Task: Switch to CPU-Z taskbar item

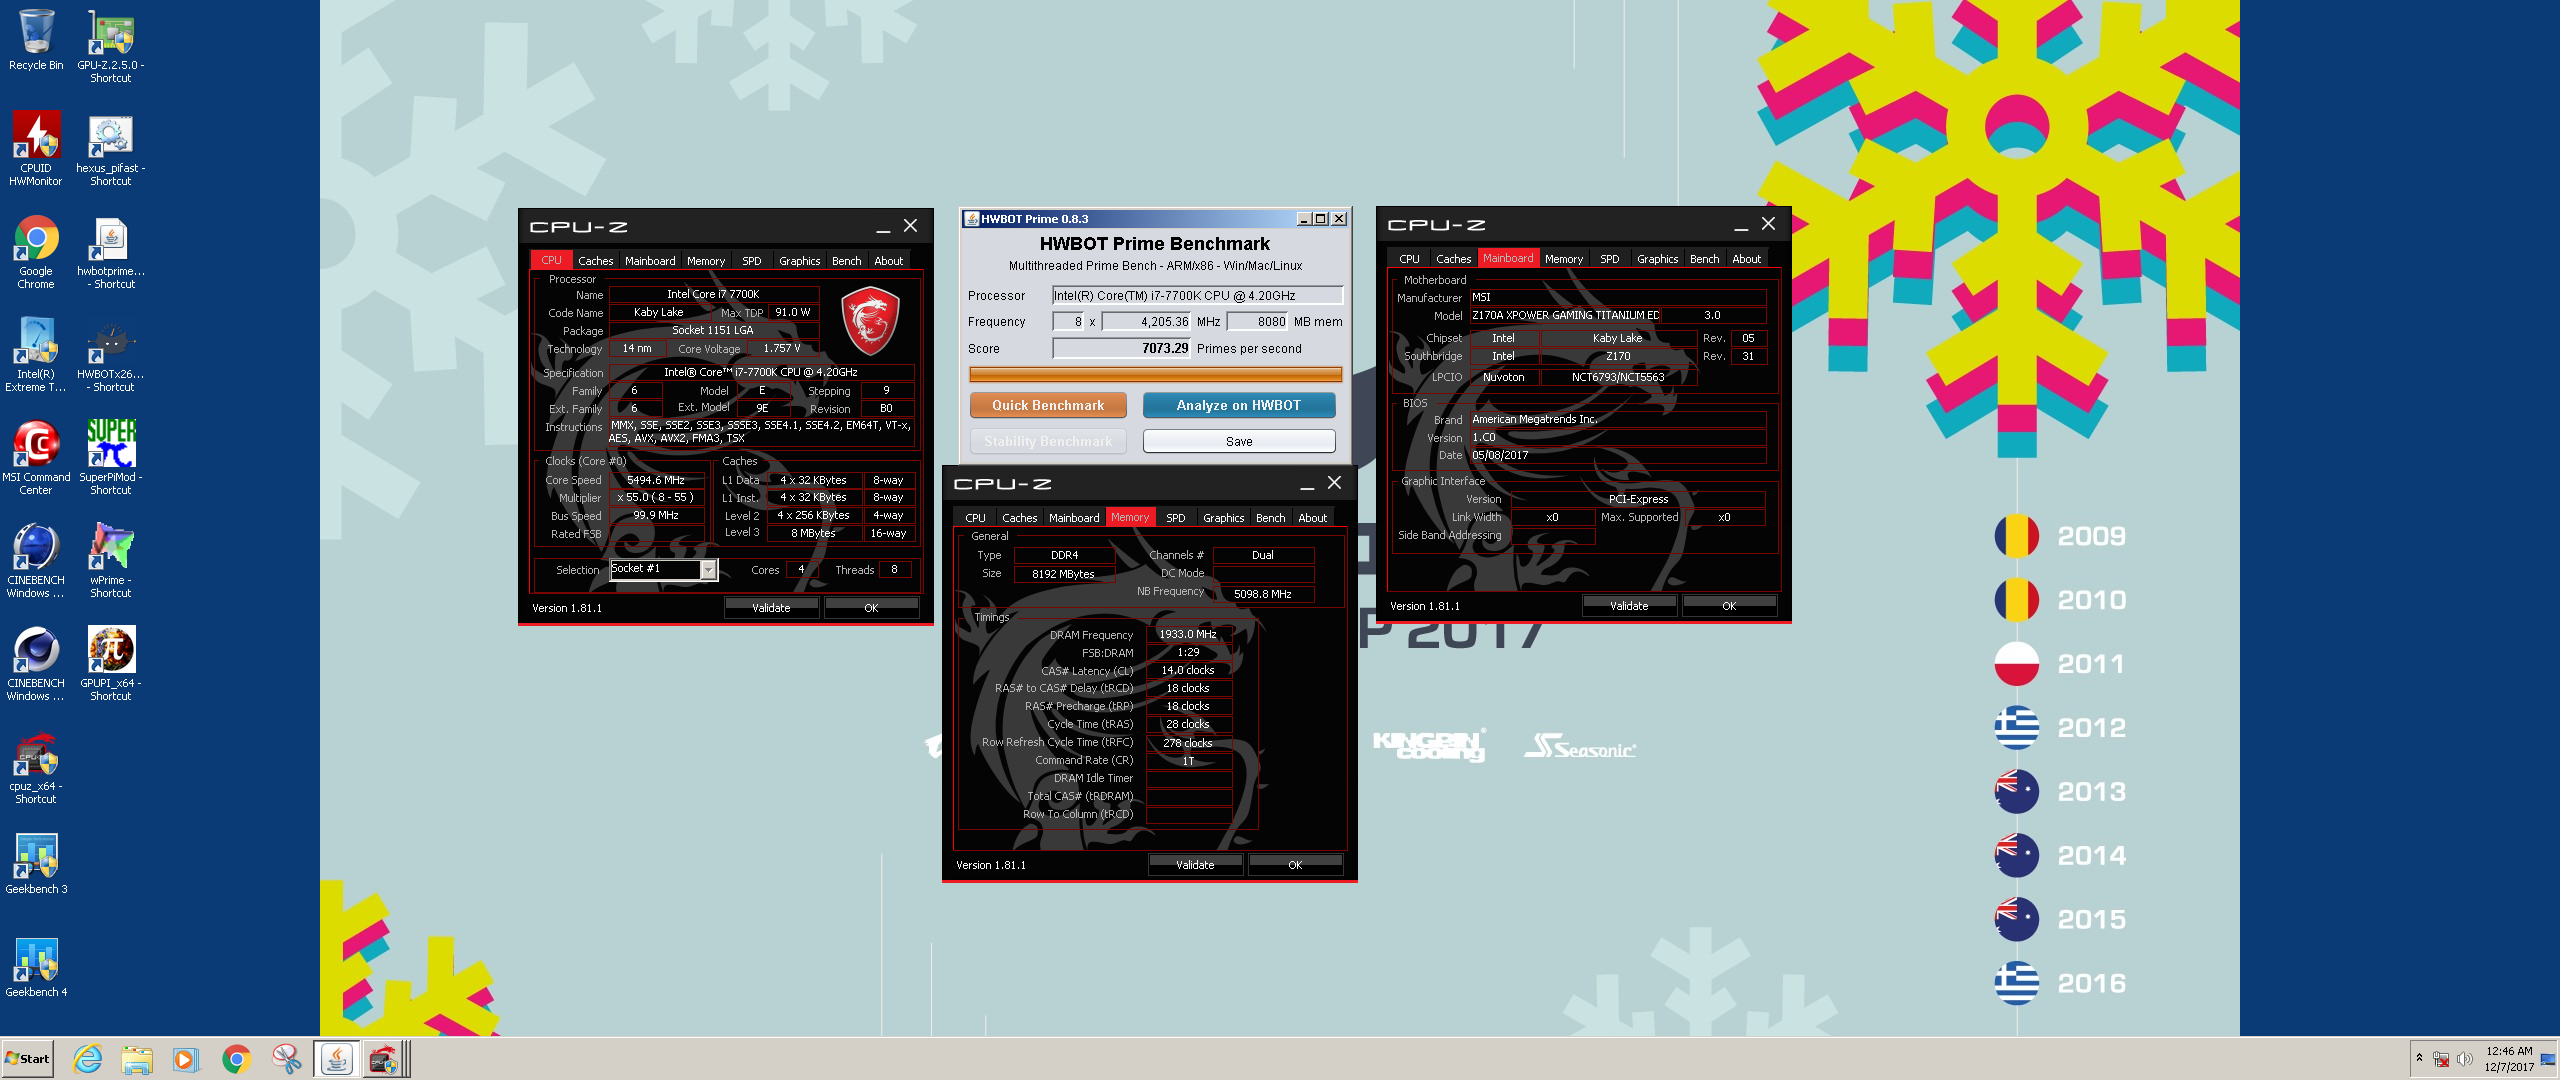Action: pyautogui.click(x=384, y=1059)
